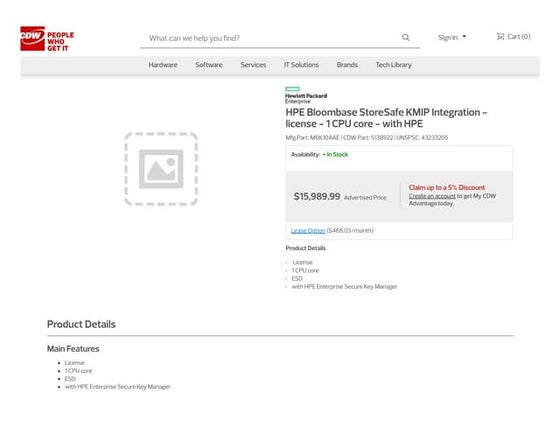Open the shopping cart icon
Image resolution: width=560 pixels, height=433 pixels.
pos(500,36)
